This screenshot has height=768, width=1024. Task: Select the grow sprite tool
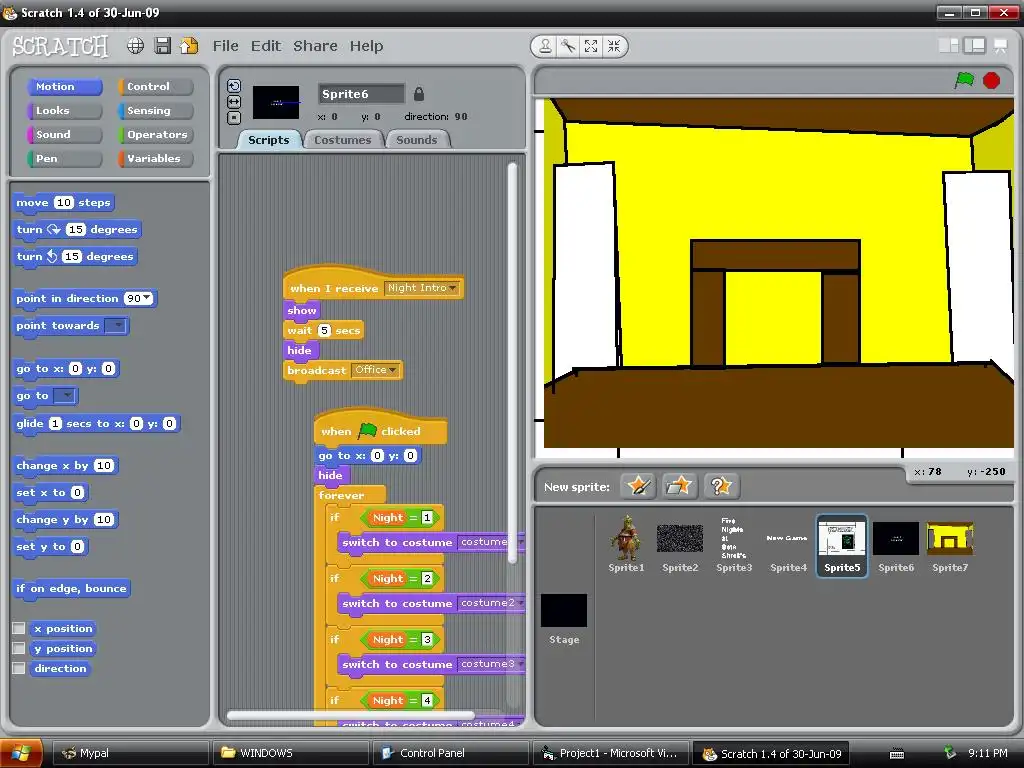click(x=591, y=46)
